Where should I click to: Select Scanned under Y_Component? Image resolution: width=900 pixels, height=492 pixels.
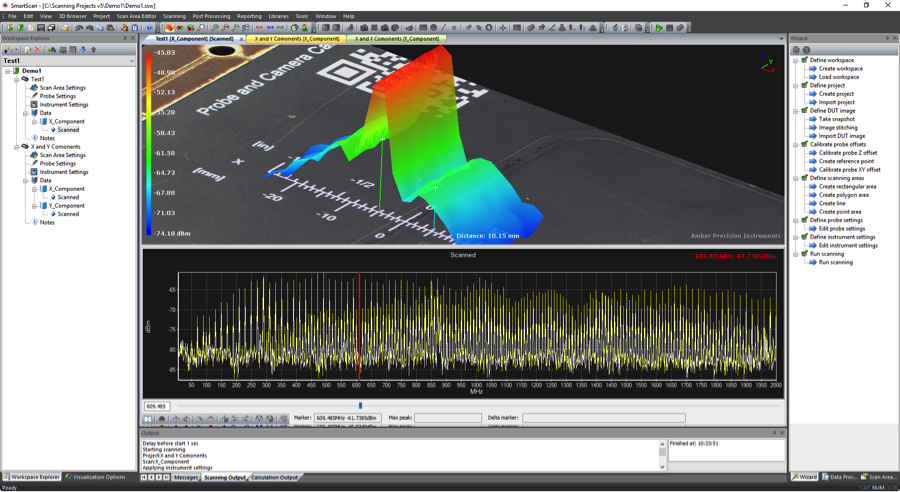coord(68,214)
